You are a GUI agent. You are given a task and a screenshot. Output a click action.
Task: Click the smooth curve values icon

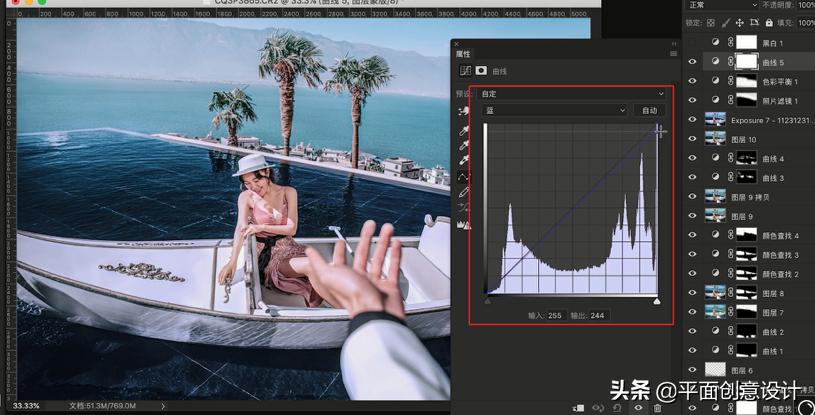click(x=464, y=208)
